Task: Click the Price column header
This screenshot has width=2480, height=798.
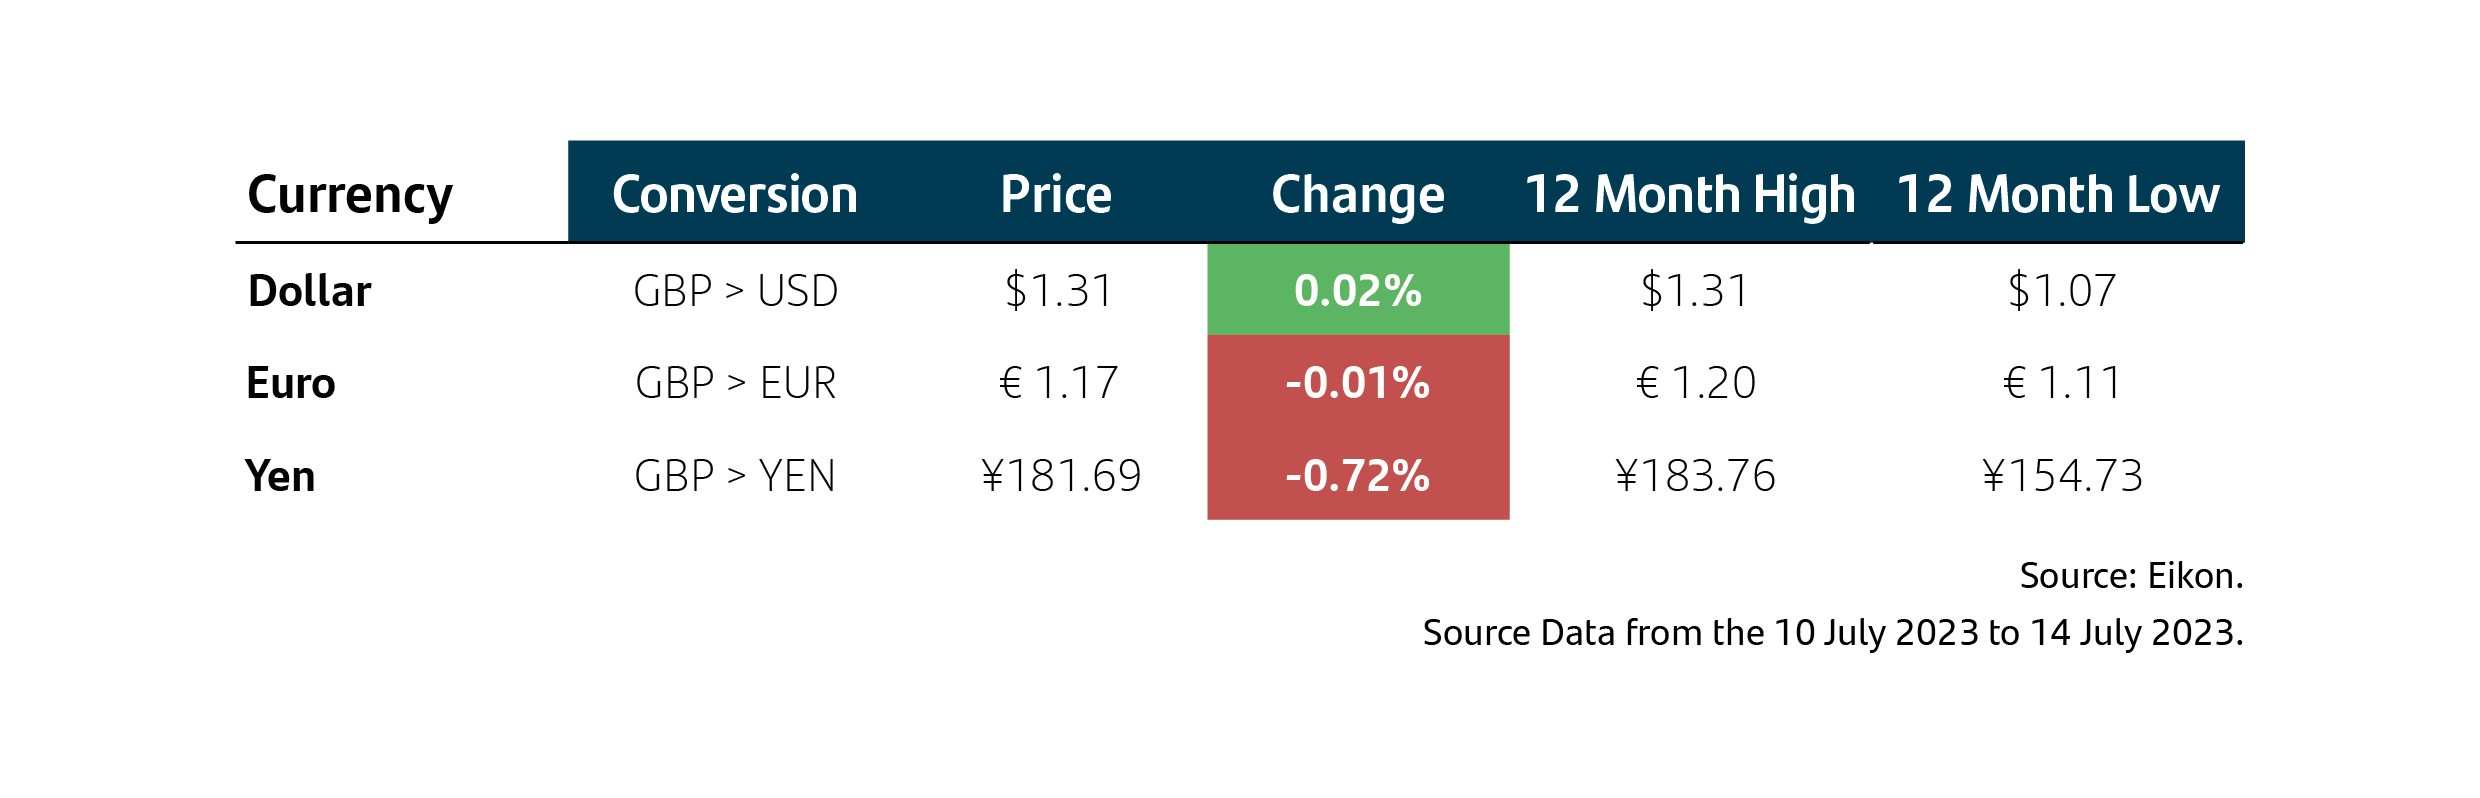Action: point(1056,194)
